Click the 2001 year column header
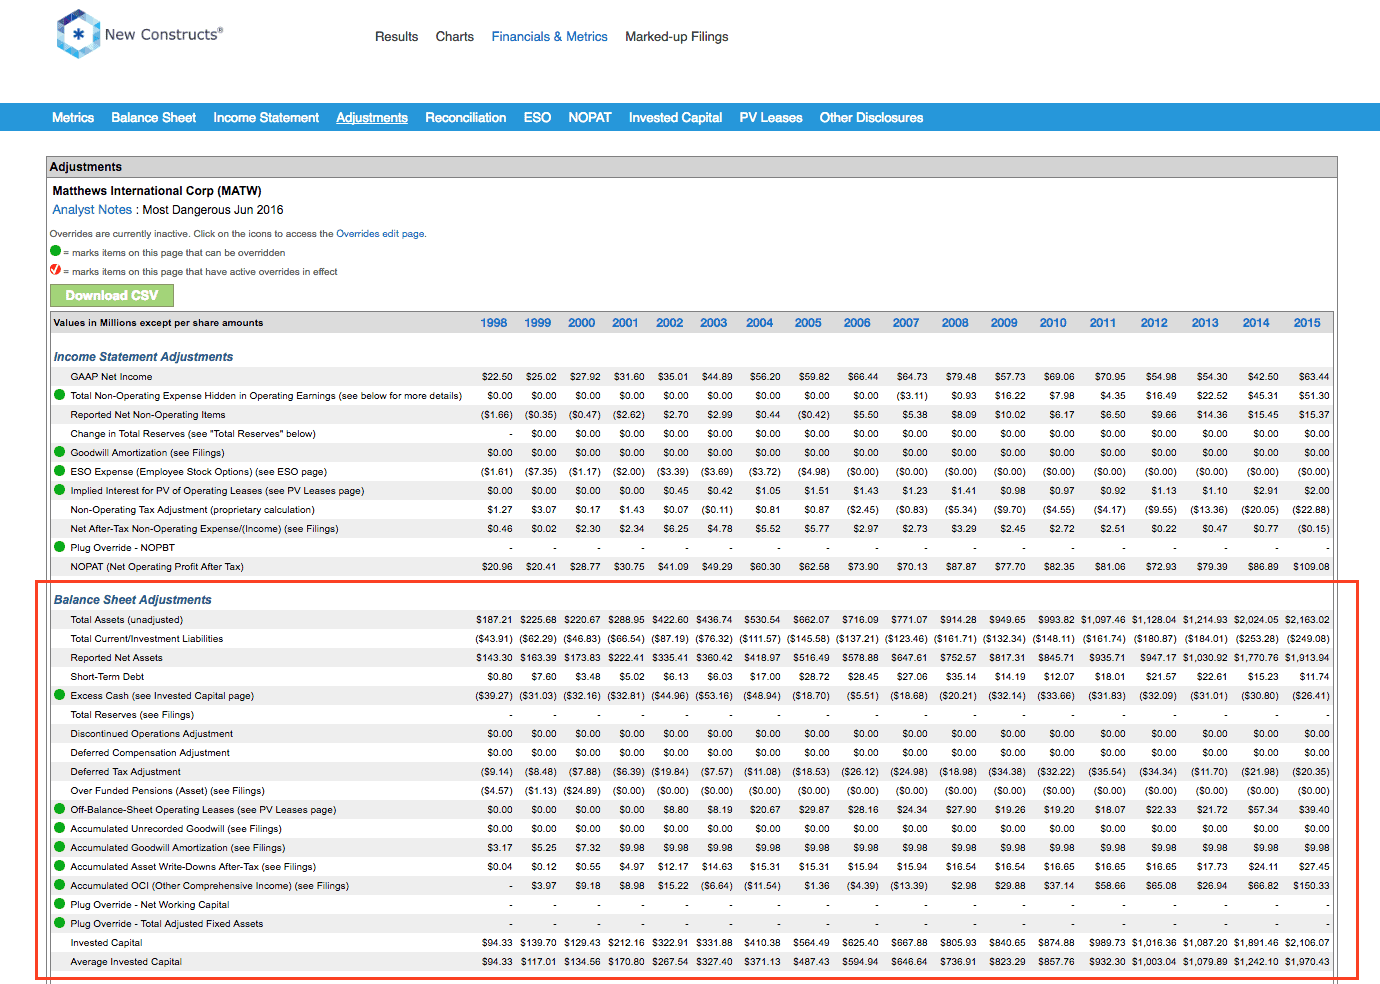The height and width of the screenshot is (984, 1380). [x=625, y=323]
